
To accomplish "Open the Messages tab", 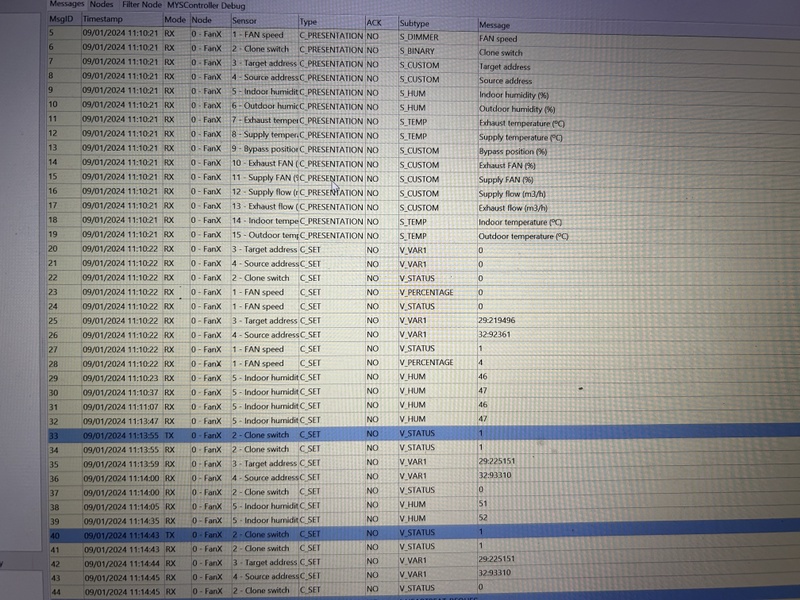I will point(67,4).
